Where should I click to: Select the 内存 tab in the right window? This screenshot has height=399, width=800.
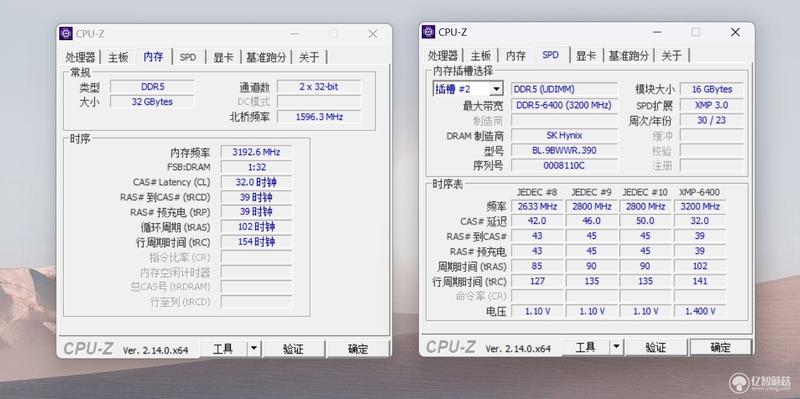(x=515, y=56)
